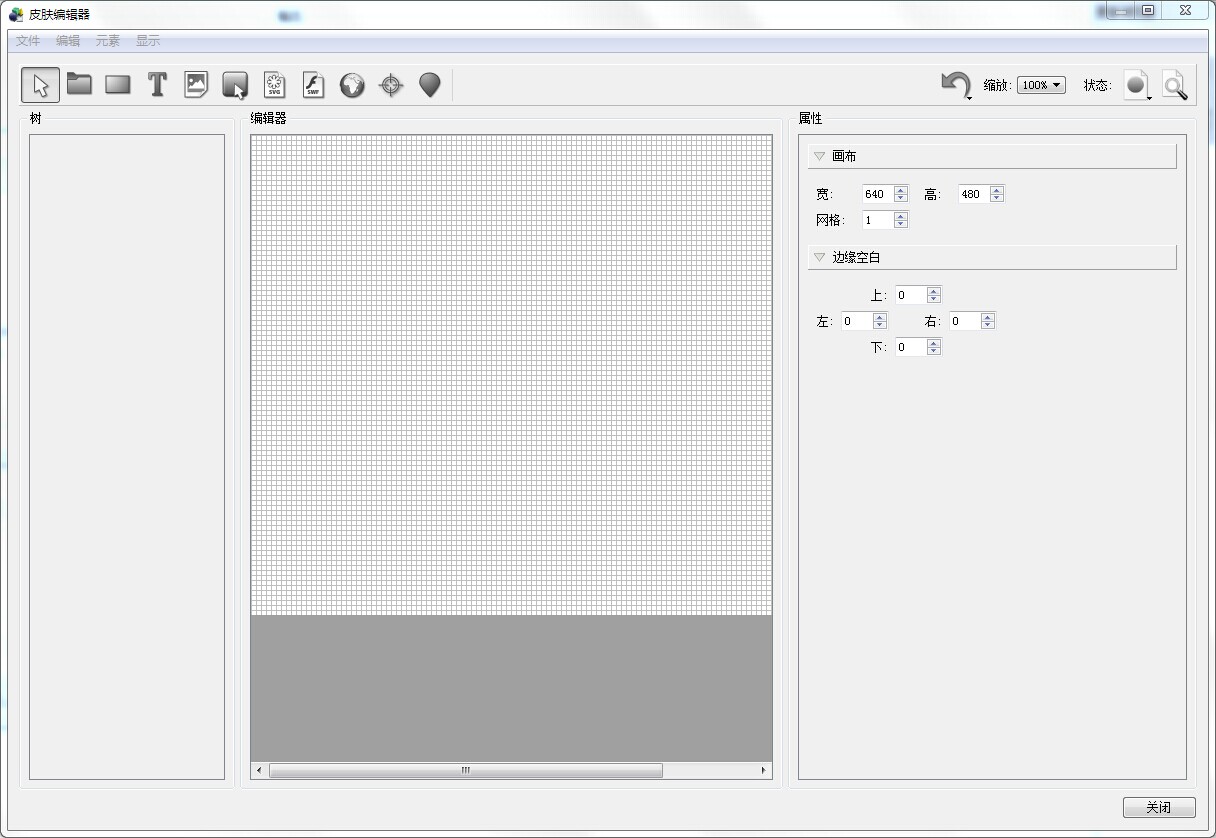Click the 右 right margin field
Image resolution: width=1216 pixels, height=838 pixels.
[x=964, y=321]
